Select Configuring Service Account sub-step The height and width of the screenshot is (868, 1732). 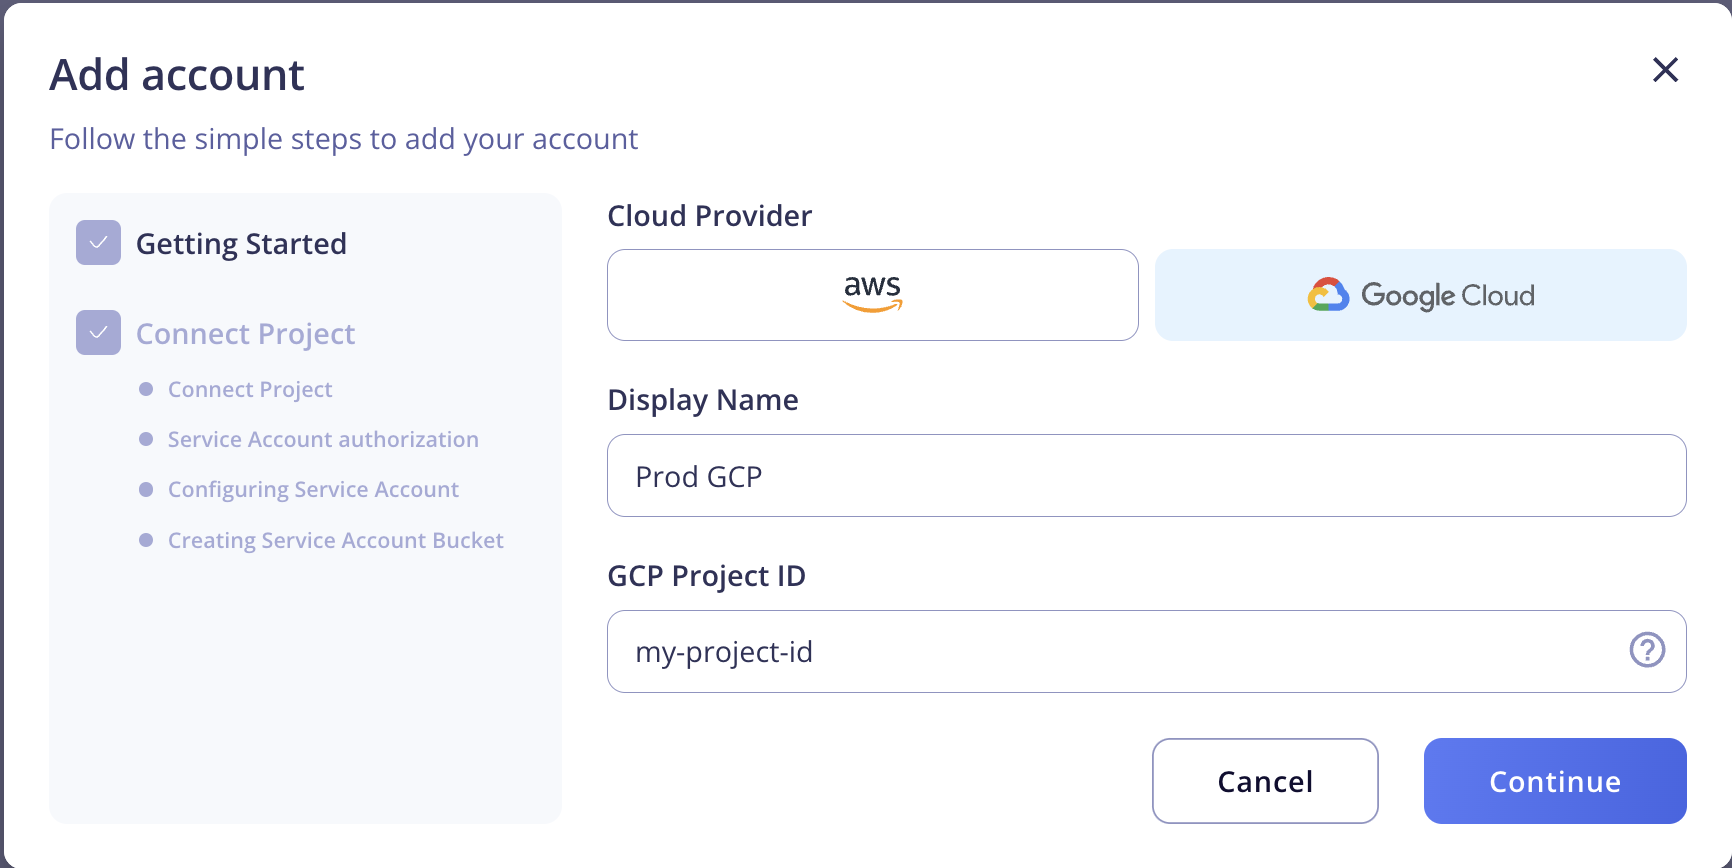pos(313,489)
